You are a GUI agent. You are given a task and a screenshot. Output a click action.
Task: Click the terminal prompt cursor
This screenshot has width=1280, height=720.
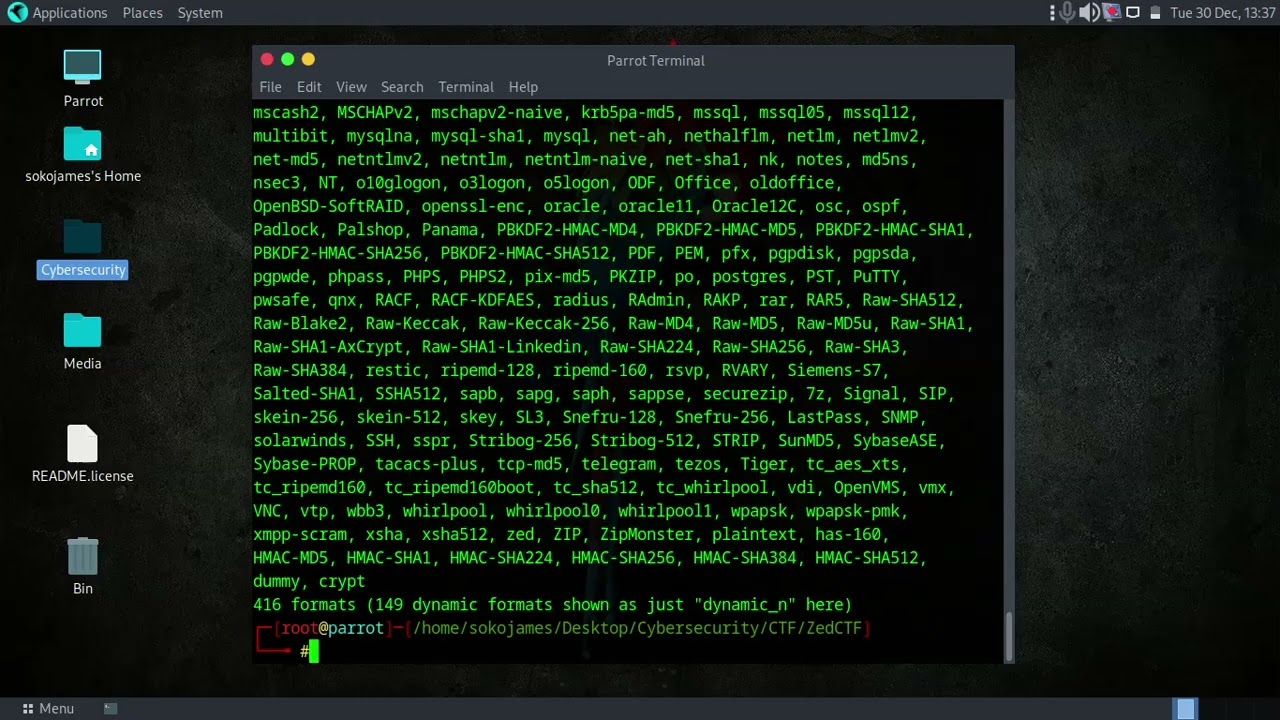click(313, 651)
